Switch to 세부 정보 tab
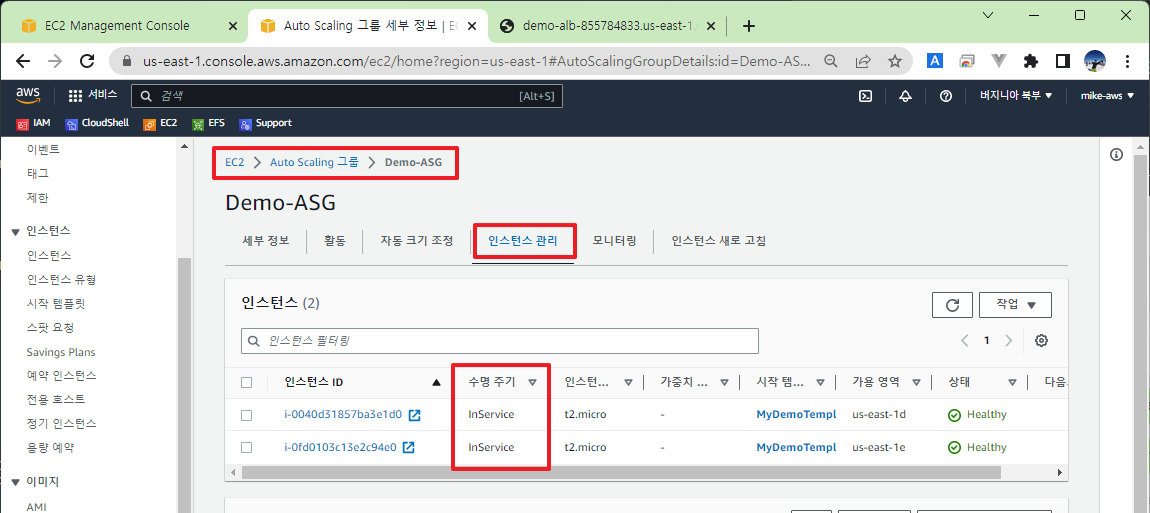The image size is (1150, 513). coord(265,241)
